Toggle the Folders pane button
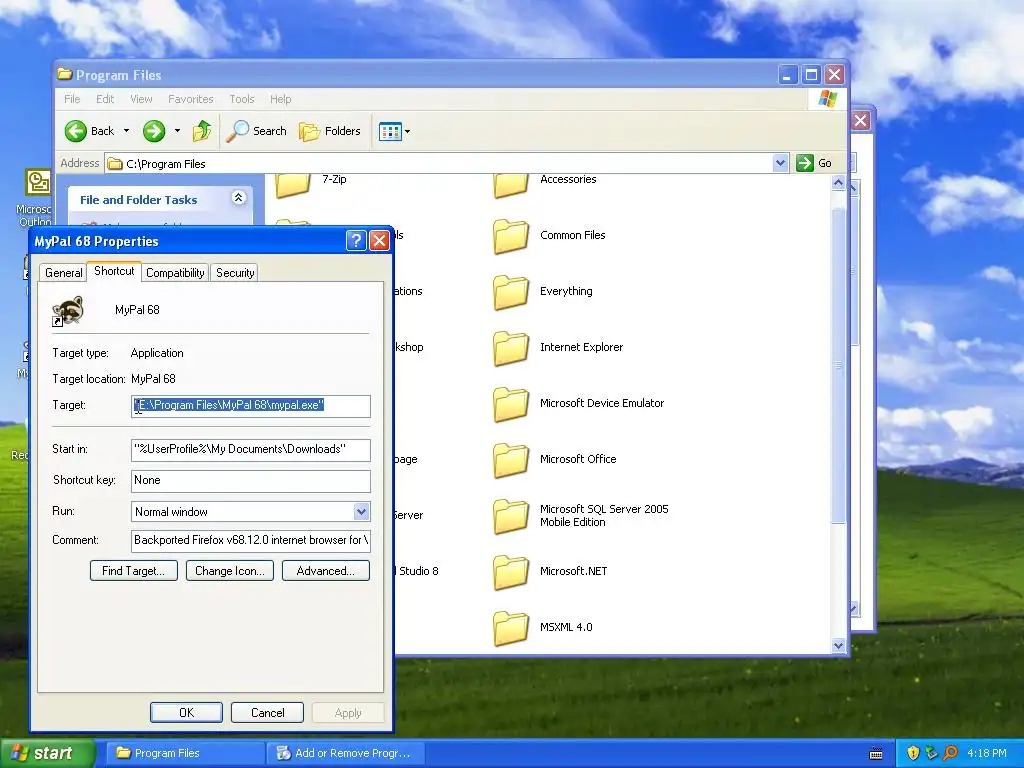Image resolution: width=1024 pixels, height=768 pixels. tap(330, 131)
